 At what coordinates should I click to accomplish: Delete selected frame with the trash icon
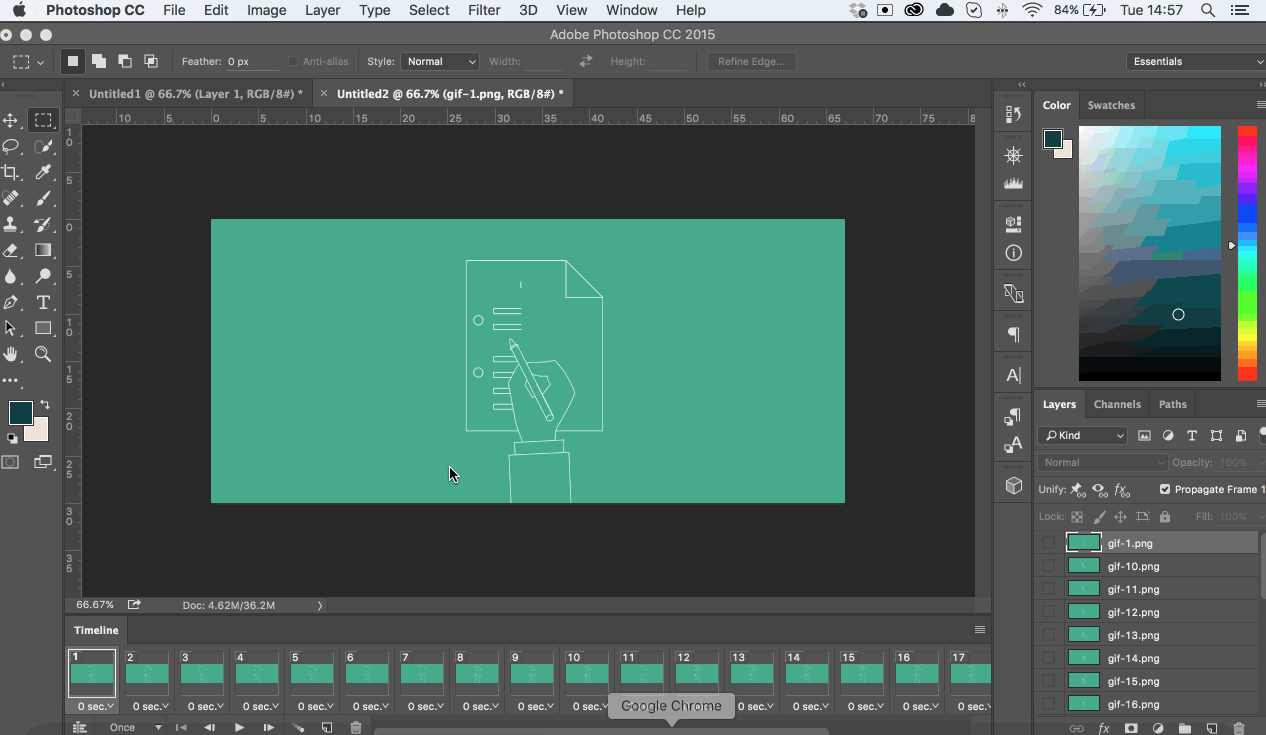coord(356,727)
